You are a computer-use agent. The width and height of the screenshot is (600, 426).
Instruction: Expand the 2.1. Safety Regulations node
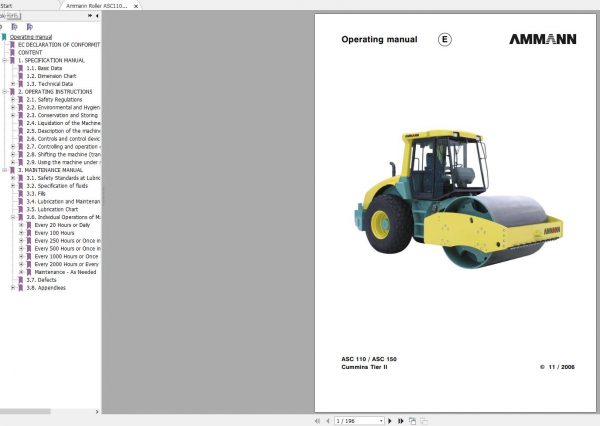(x=13, y=100)
